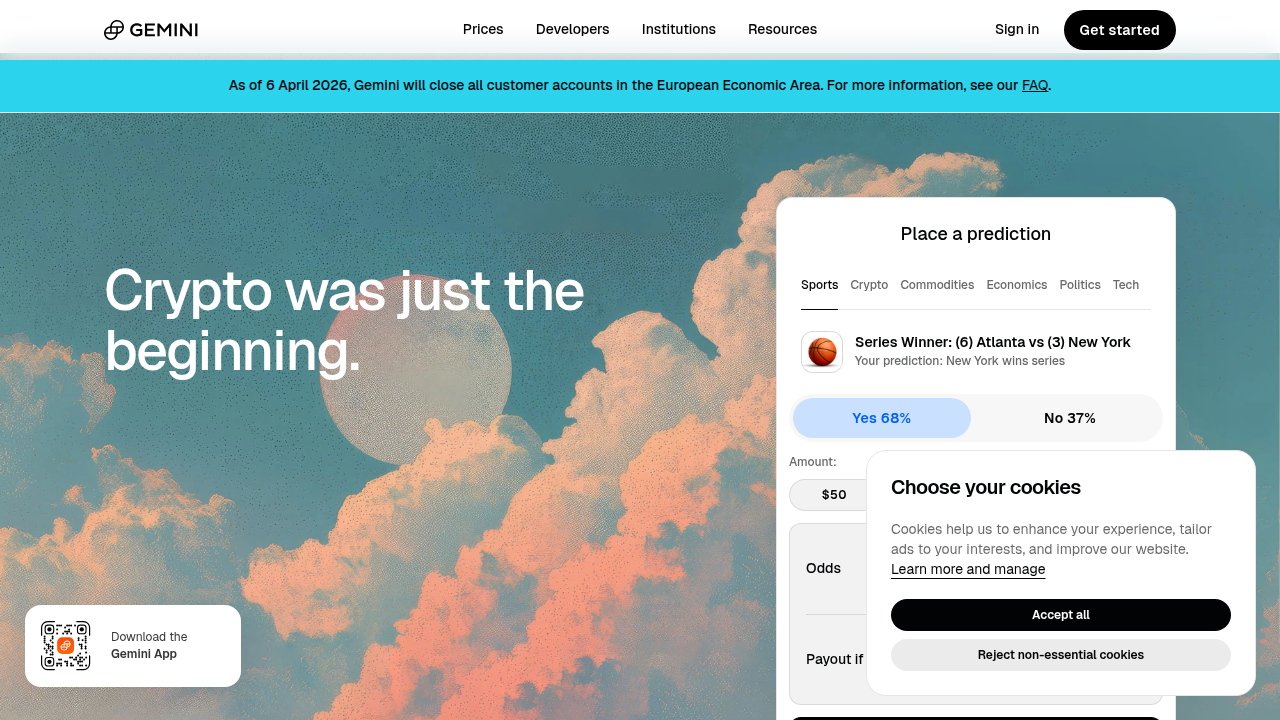Switch to the Politics tab
1280x720 pixels.
coord(1080,285)
